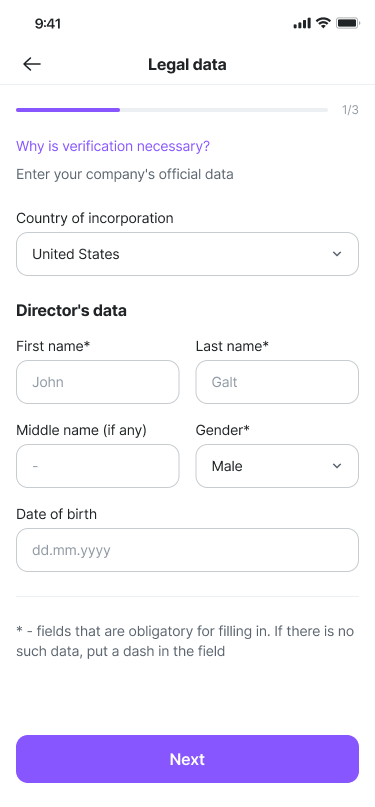Viewport: 375px width, 807px height.
Task: Open the Gender dropdown showing Male
Action: pyautogui.click(x=277, y=466)
